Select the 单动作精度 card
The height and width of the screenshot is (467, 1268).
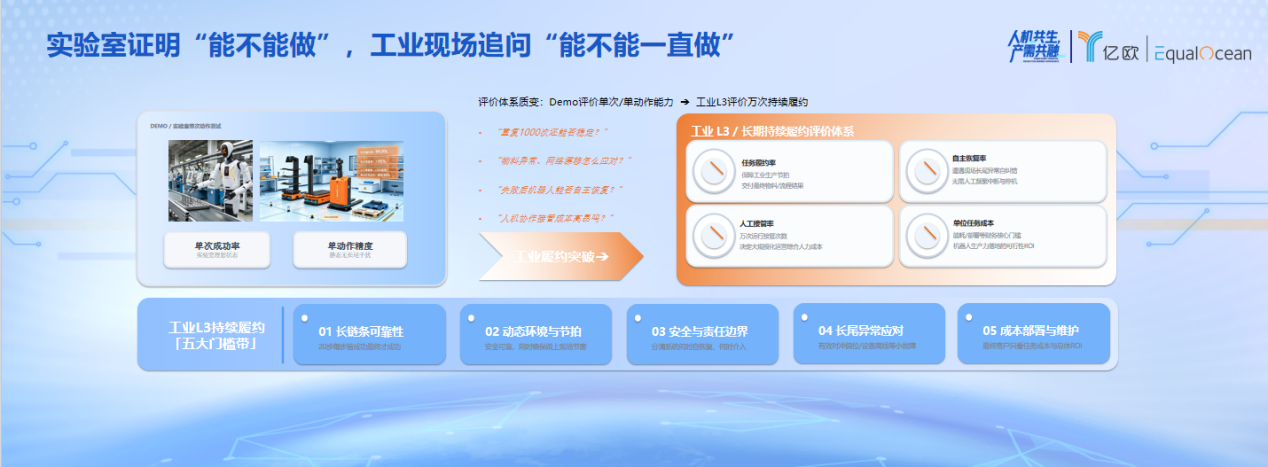click(x=349, y=249)
